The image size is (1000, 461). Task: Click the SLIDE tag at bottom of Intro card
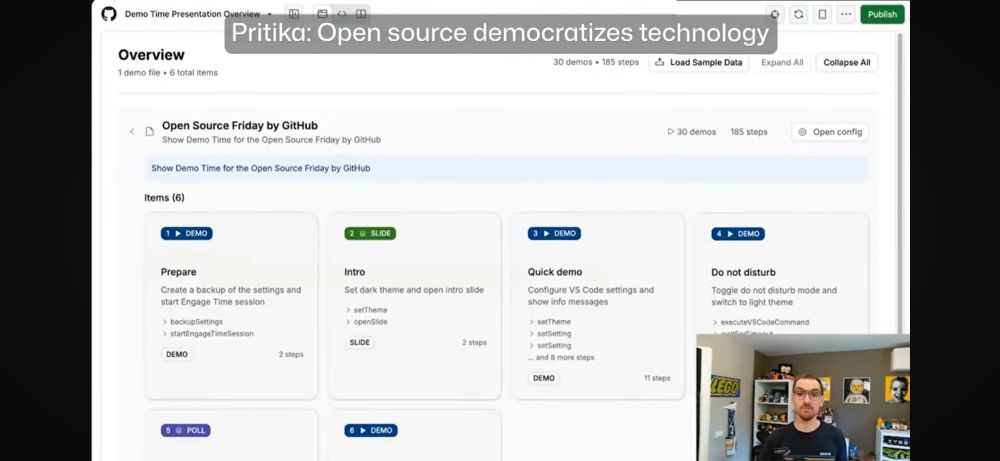click(x=360, y=342)
